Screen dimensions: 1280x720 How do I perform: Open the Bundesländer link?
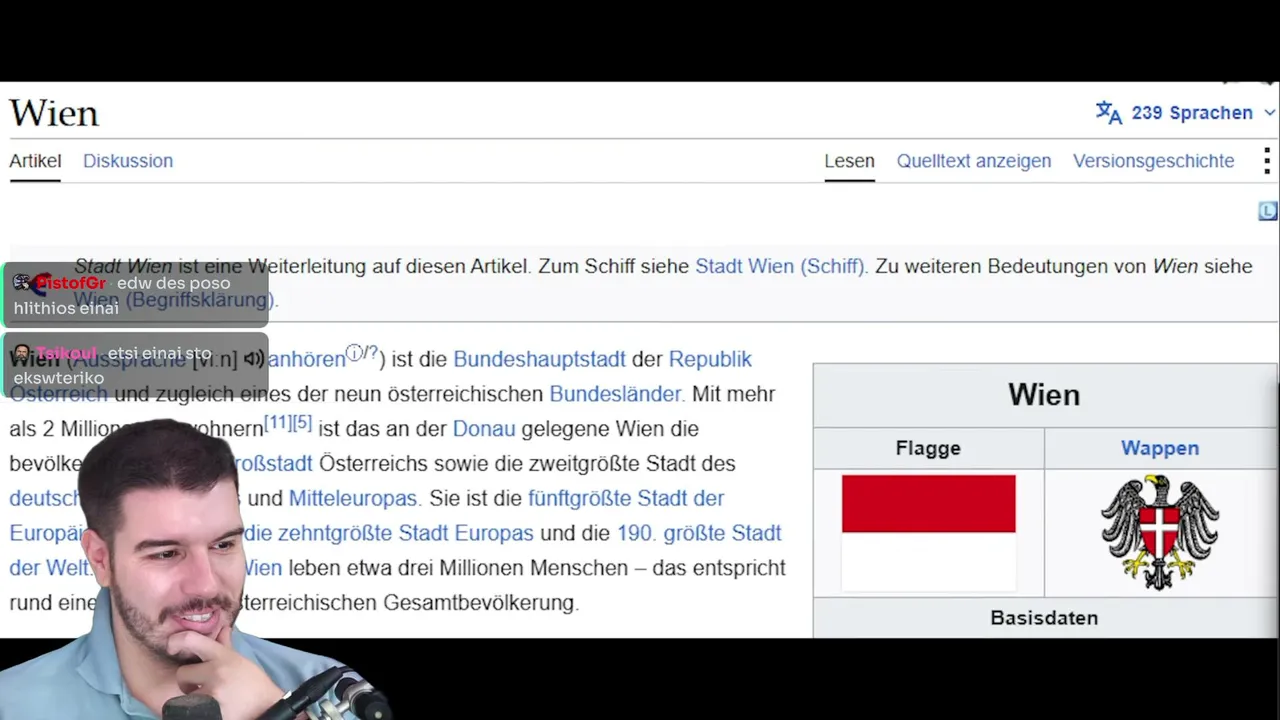(615, 394)
